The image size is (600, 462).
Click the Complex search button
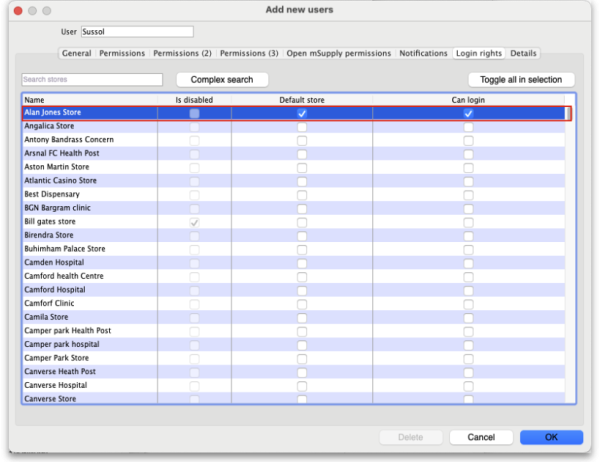(x=222, y=79)
